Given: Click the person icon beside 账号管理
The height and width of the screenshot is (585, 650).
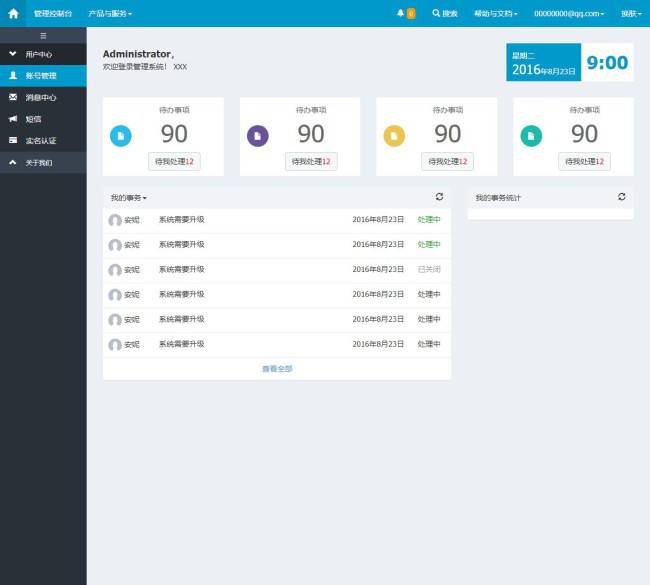Looking at the screenshot, I should pos(13,75).
